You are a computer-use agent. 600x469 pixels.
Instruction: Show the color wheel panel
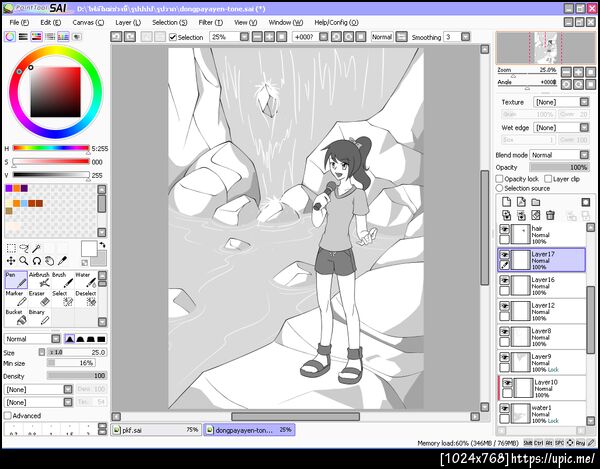pyautogui.click(x=10, y=37)
